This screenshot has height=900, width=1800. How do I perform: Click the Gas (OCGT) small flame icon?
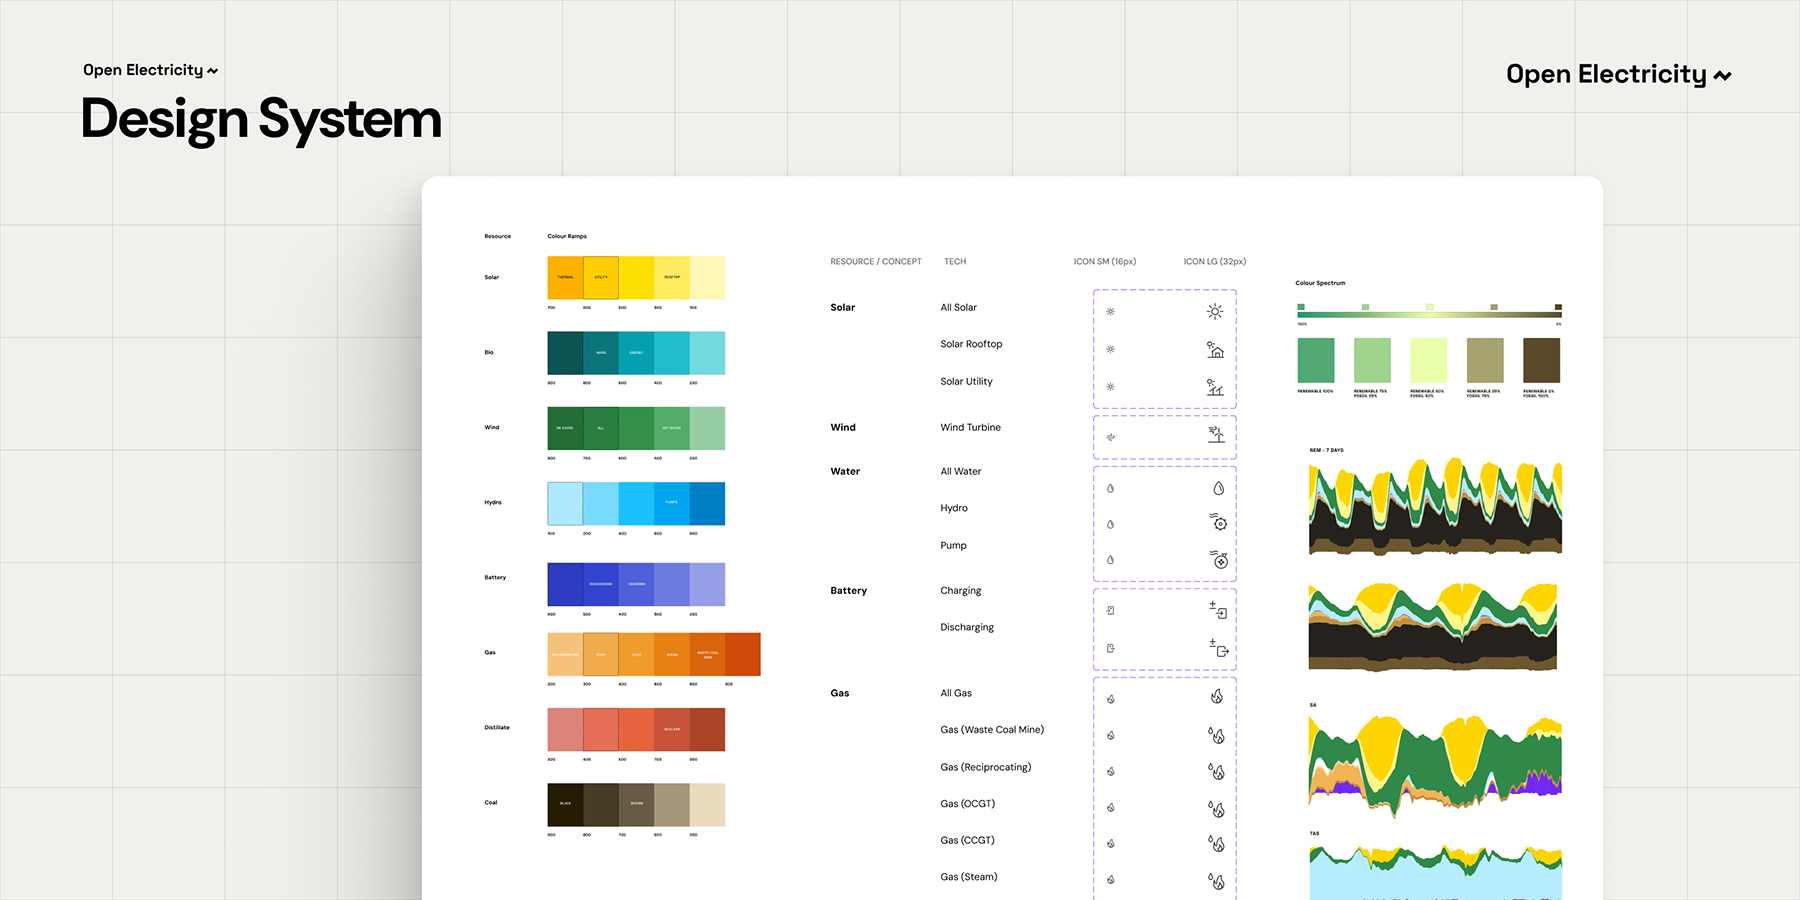(1110, 806)
